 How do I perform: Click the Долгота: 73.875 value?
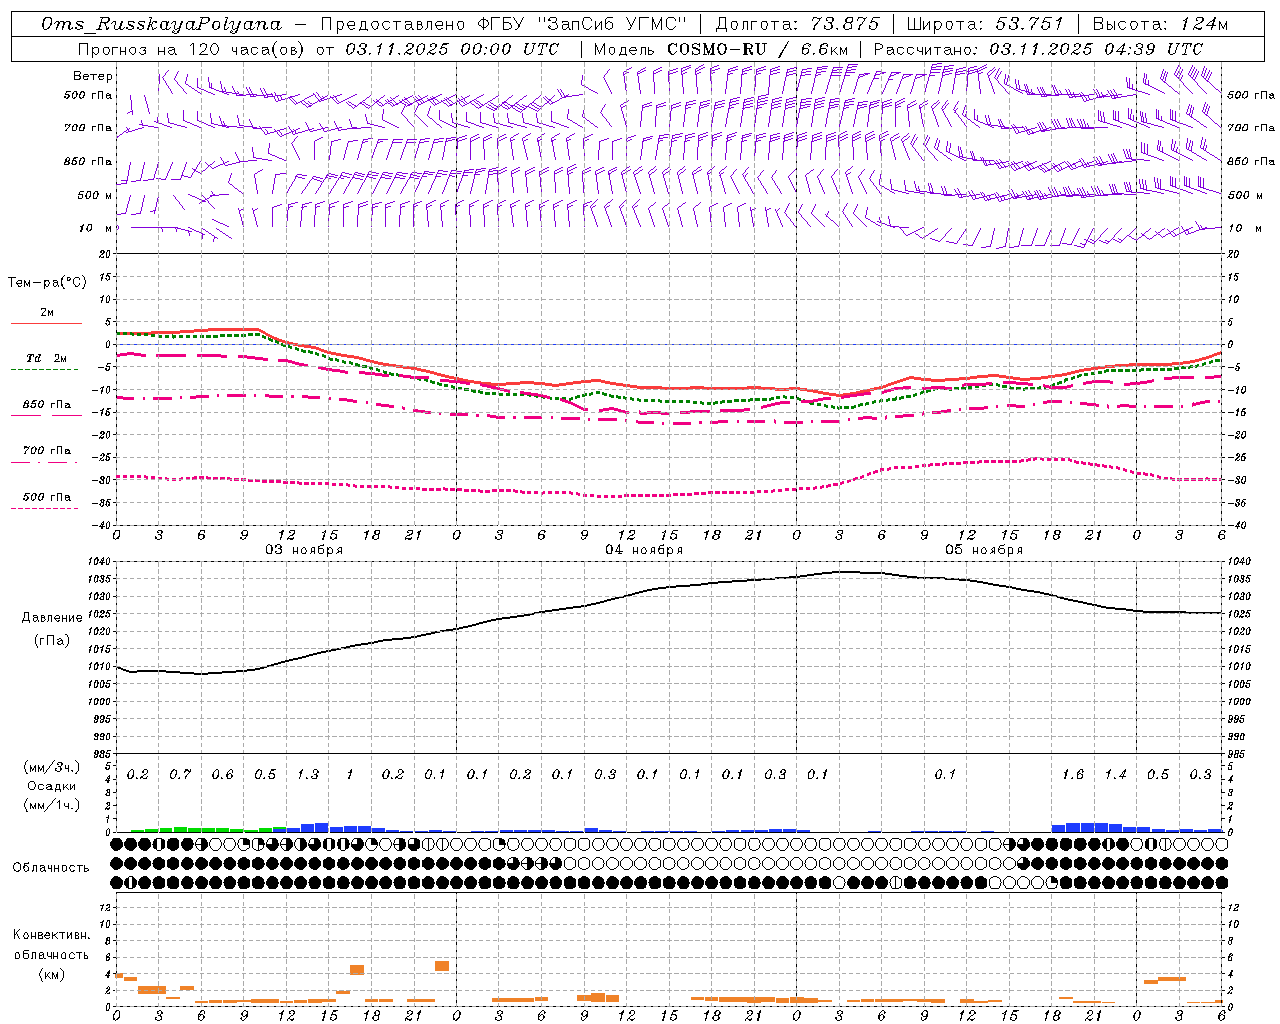click(x=797, y=24)
